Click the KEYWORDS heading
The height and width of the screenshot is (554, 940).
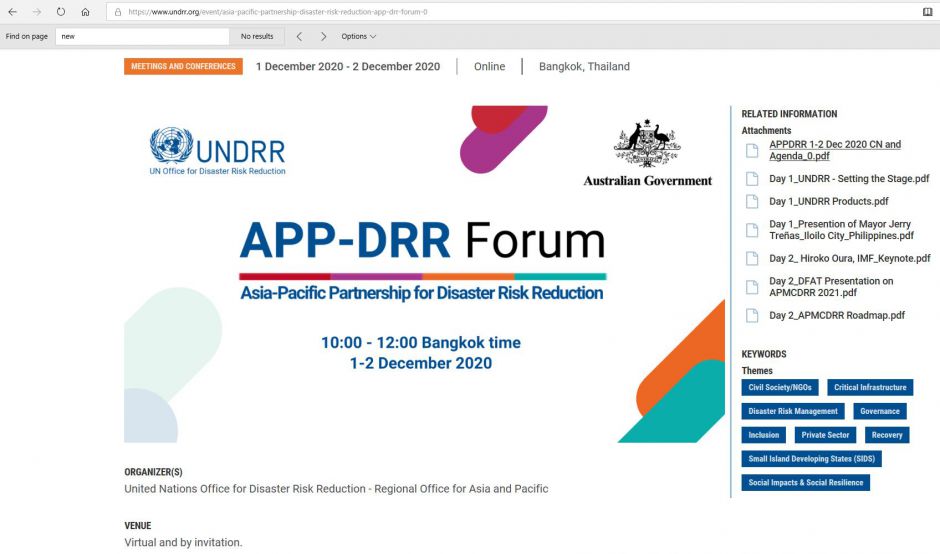(764, 354)
